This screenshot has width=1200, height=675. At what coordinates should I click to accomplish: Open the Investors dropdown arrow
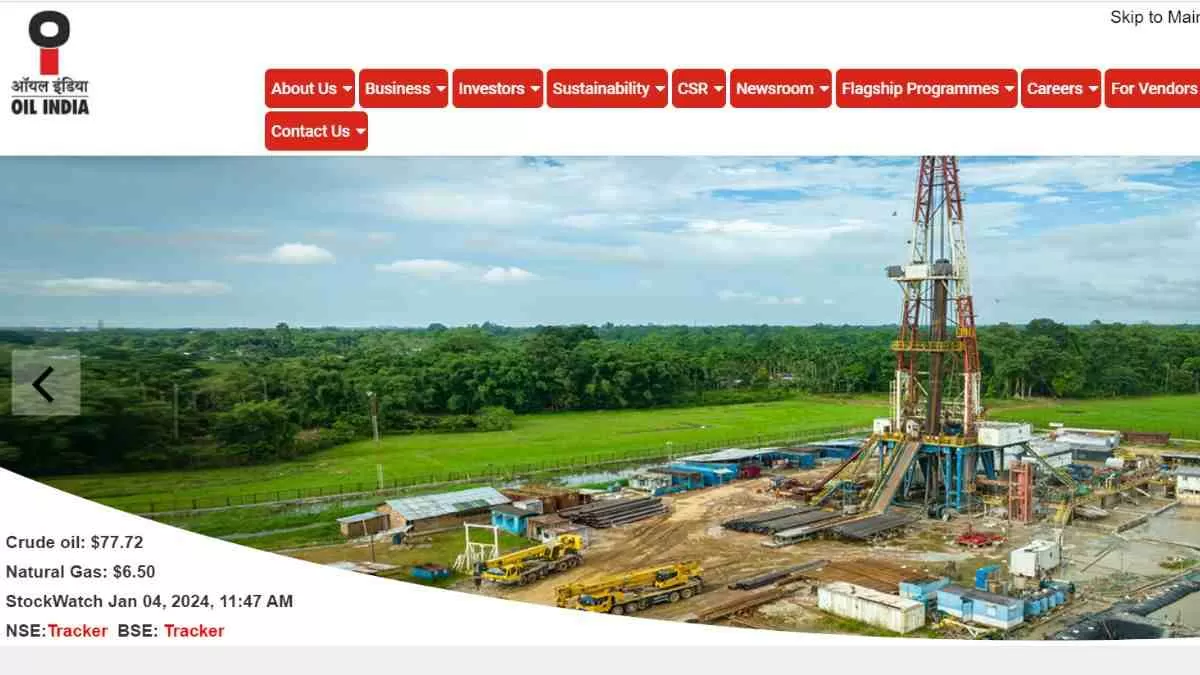pyautogui.click(x=533, y=88)
